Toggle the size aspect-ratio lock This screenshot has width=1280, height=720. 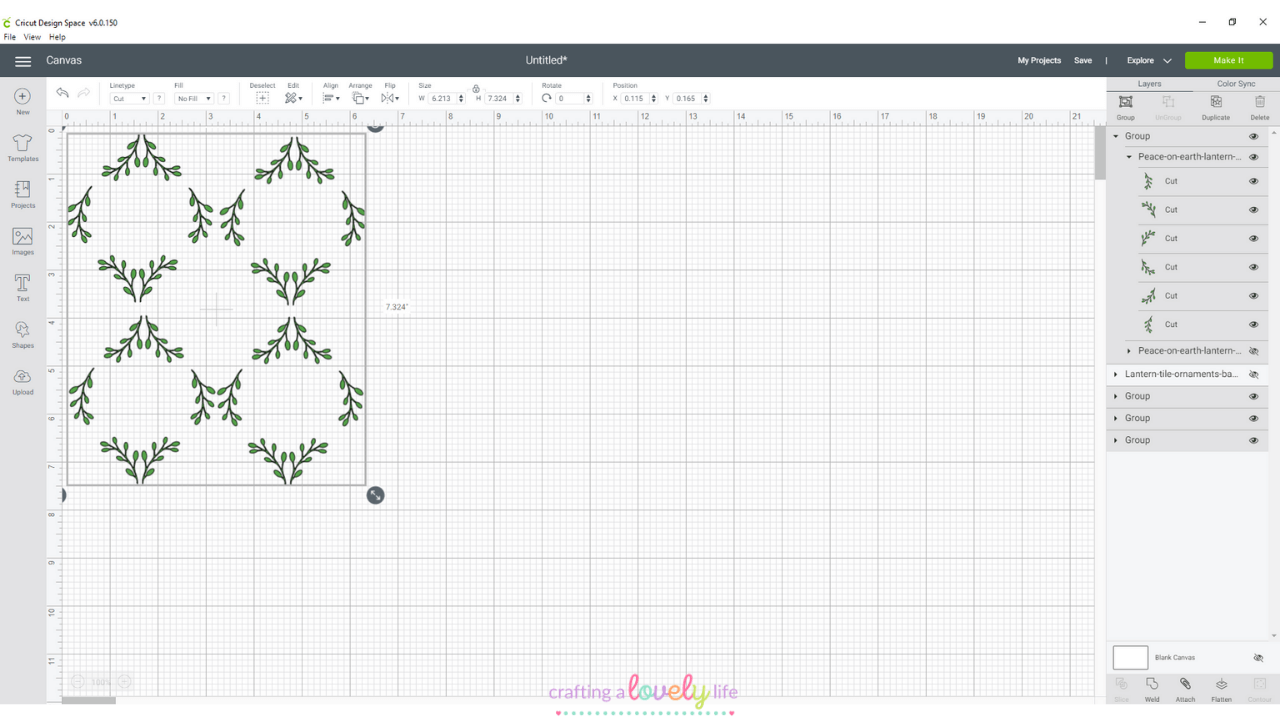476,89
